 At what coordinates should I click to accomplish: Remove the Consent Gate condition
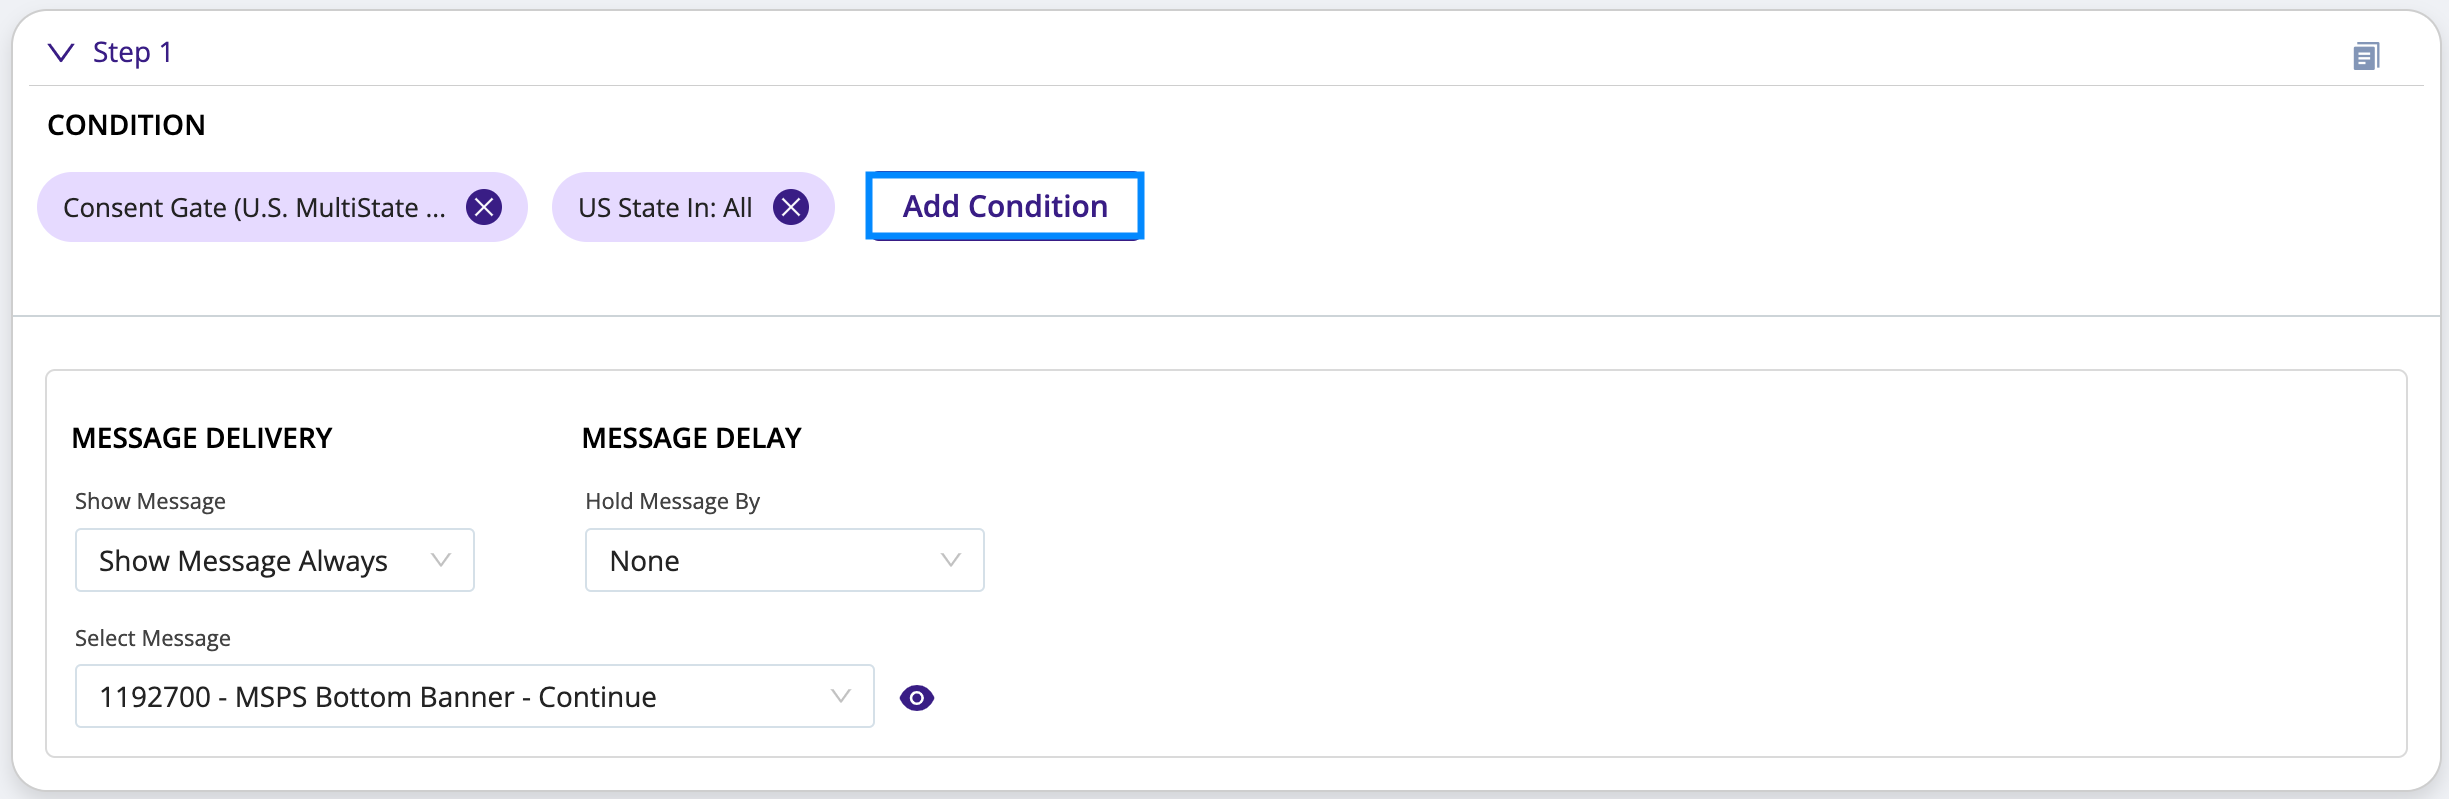(484, 207)
